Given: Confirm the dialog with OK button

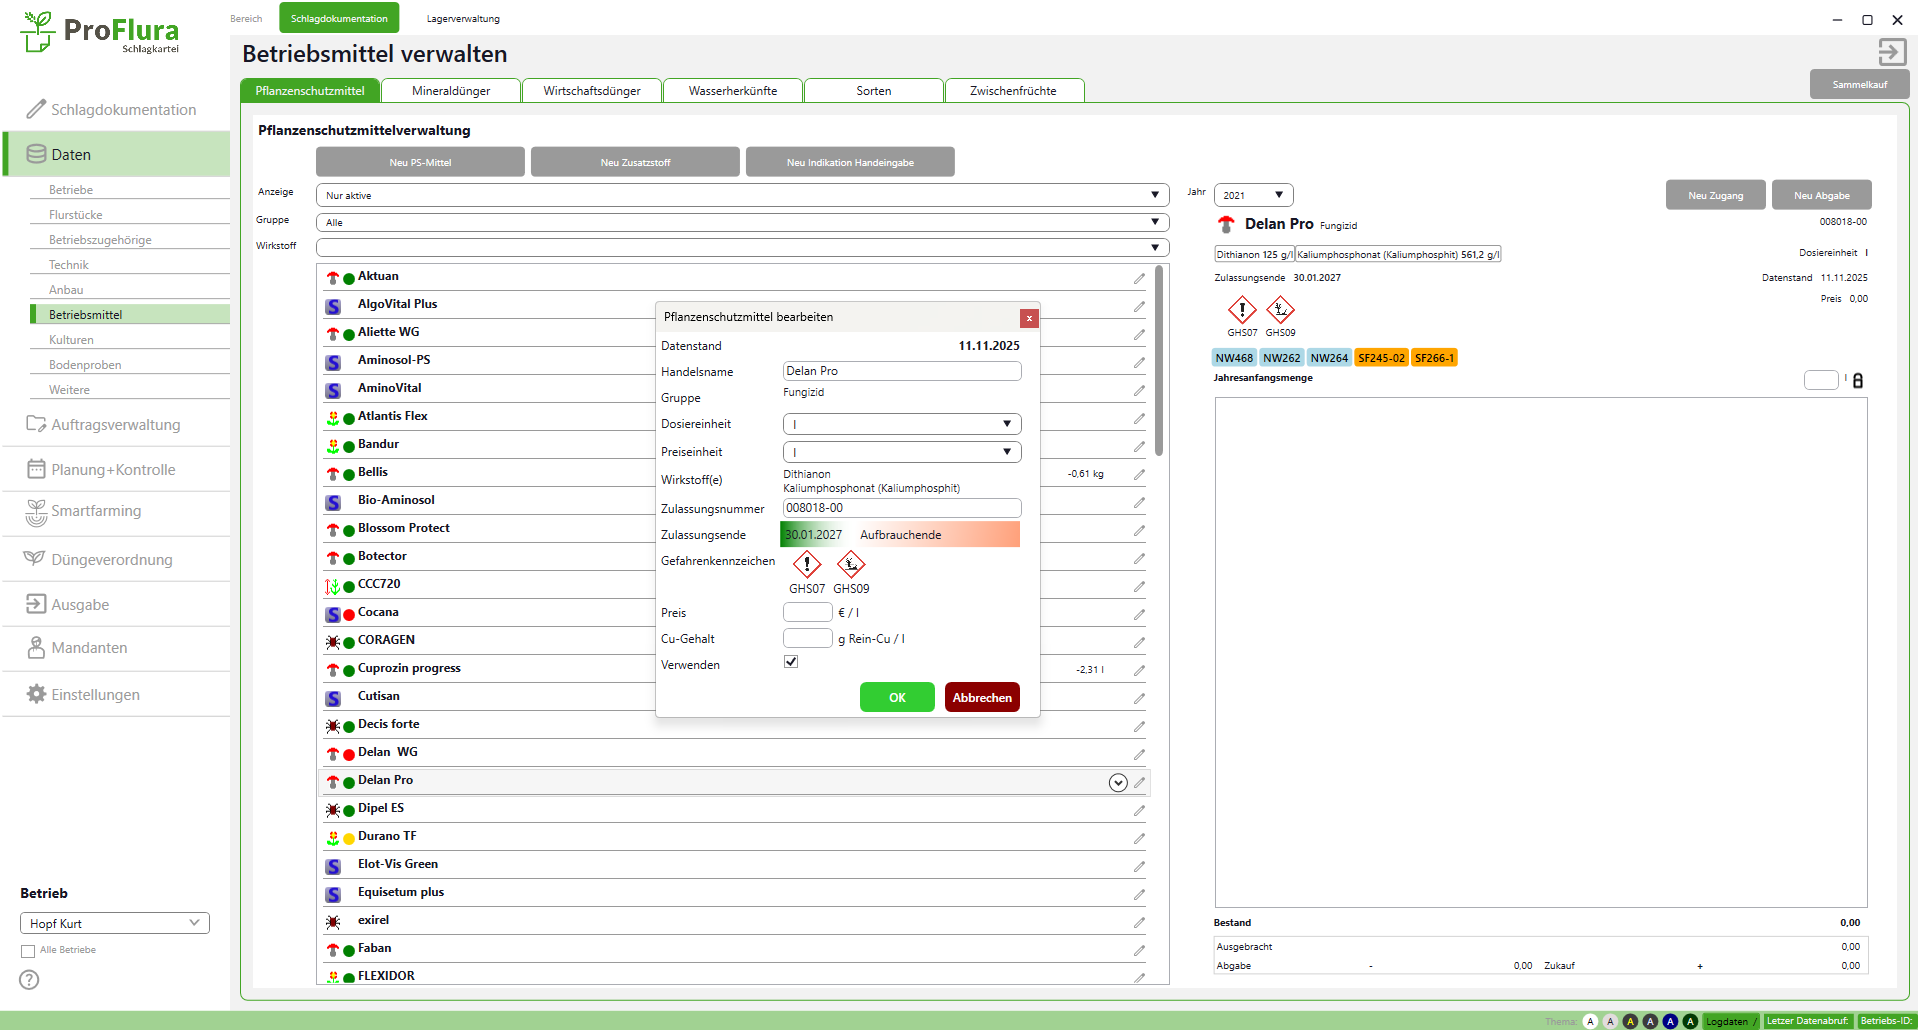Looking at the screenshot, I should (x=897, y=697).
